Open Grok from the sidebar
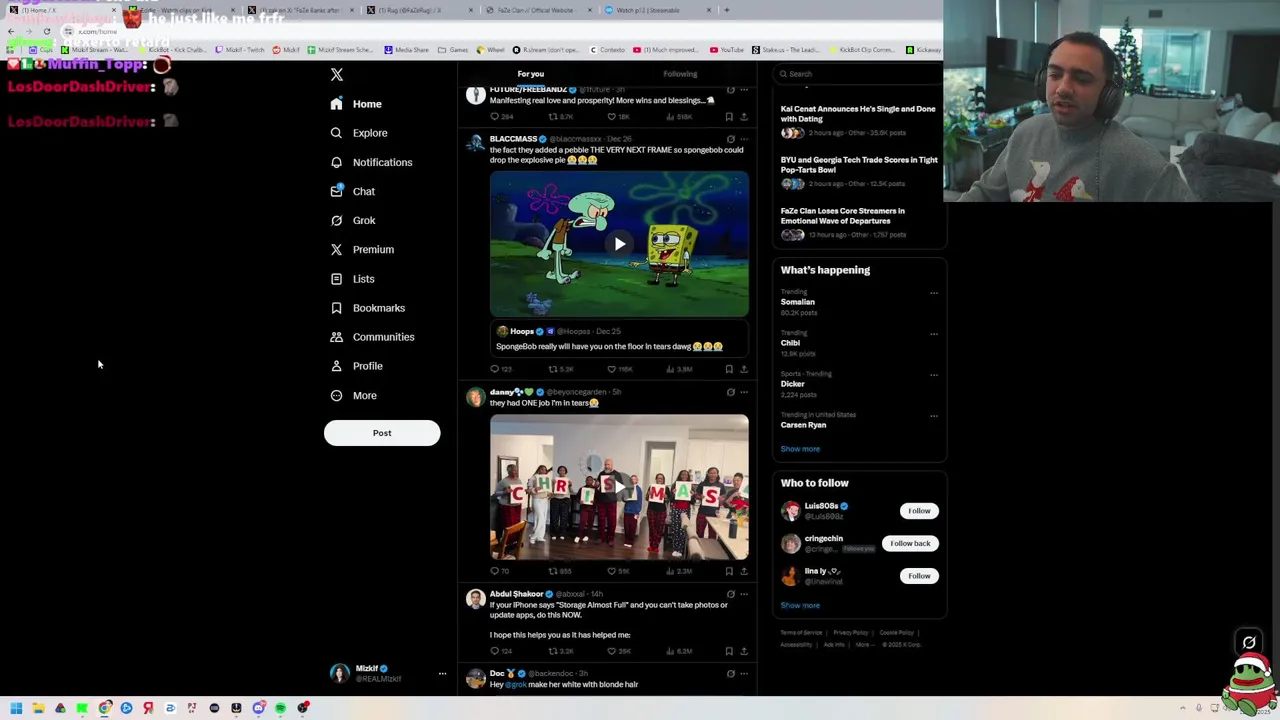Screen dimensions: 1280x720 [x=353, y=220]
